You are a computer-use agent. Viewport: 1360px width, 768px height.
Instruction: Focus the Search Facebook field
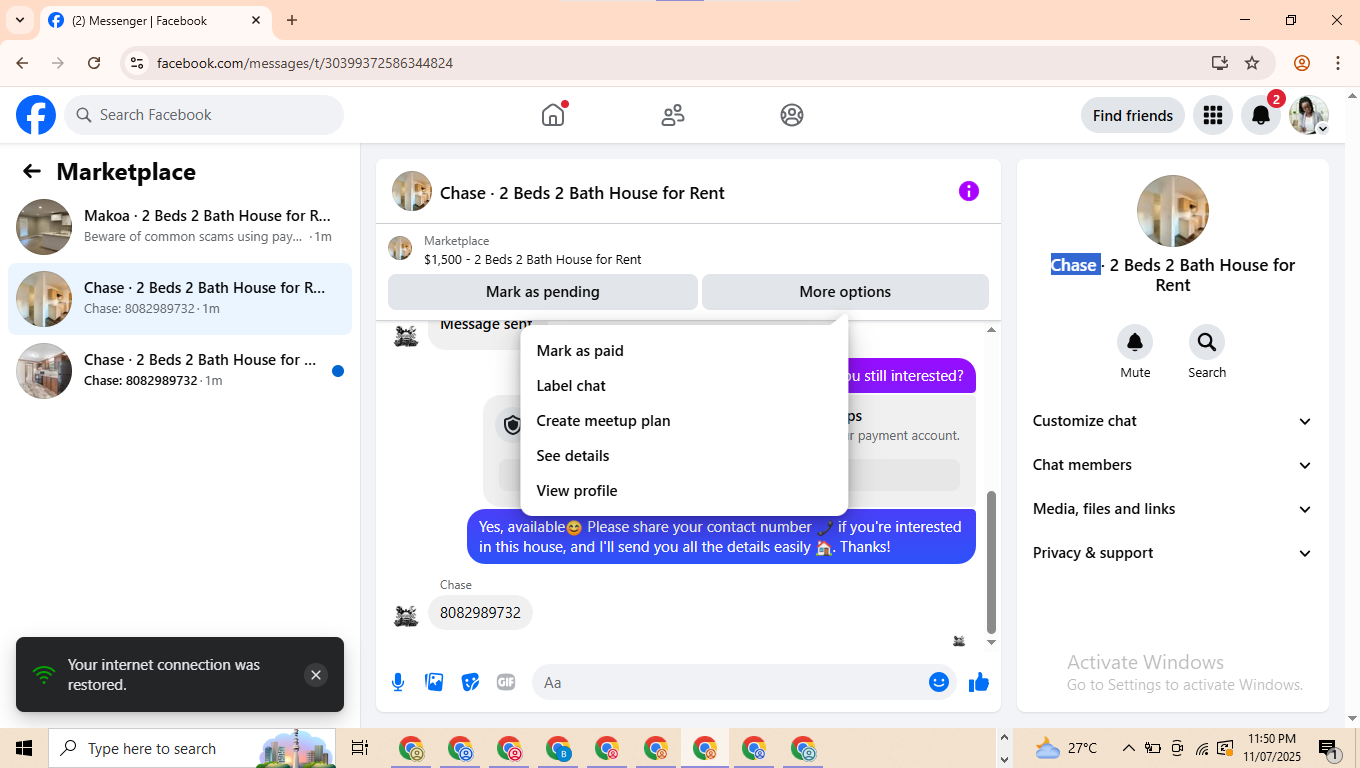(204, 115)
